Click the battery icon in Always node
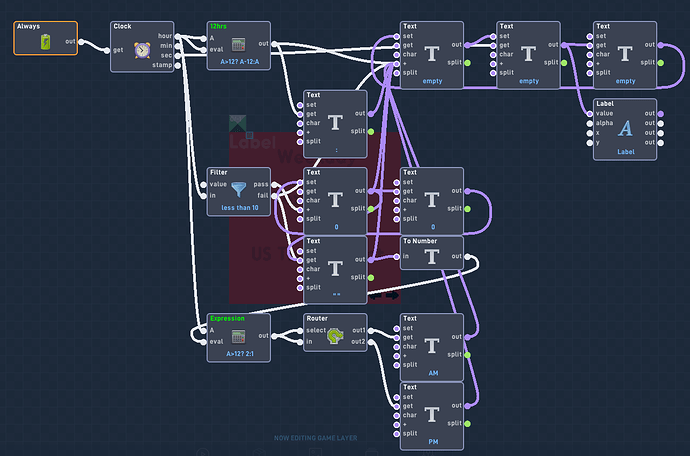Image resolution: width=690 pixels, height=456 pixels. (45, 42)
